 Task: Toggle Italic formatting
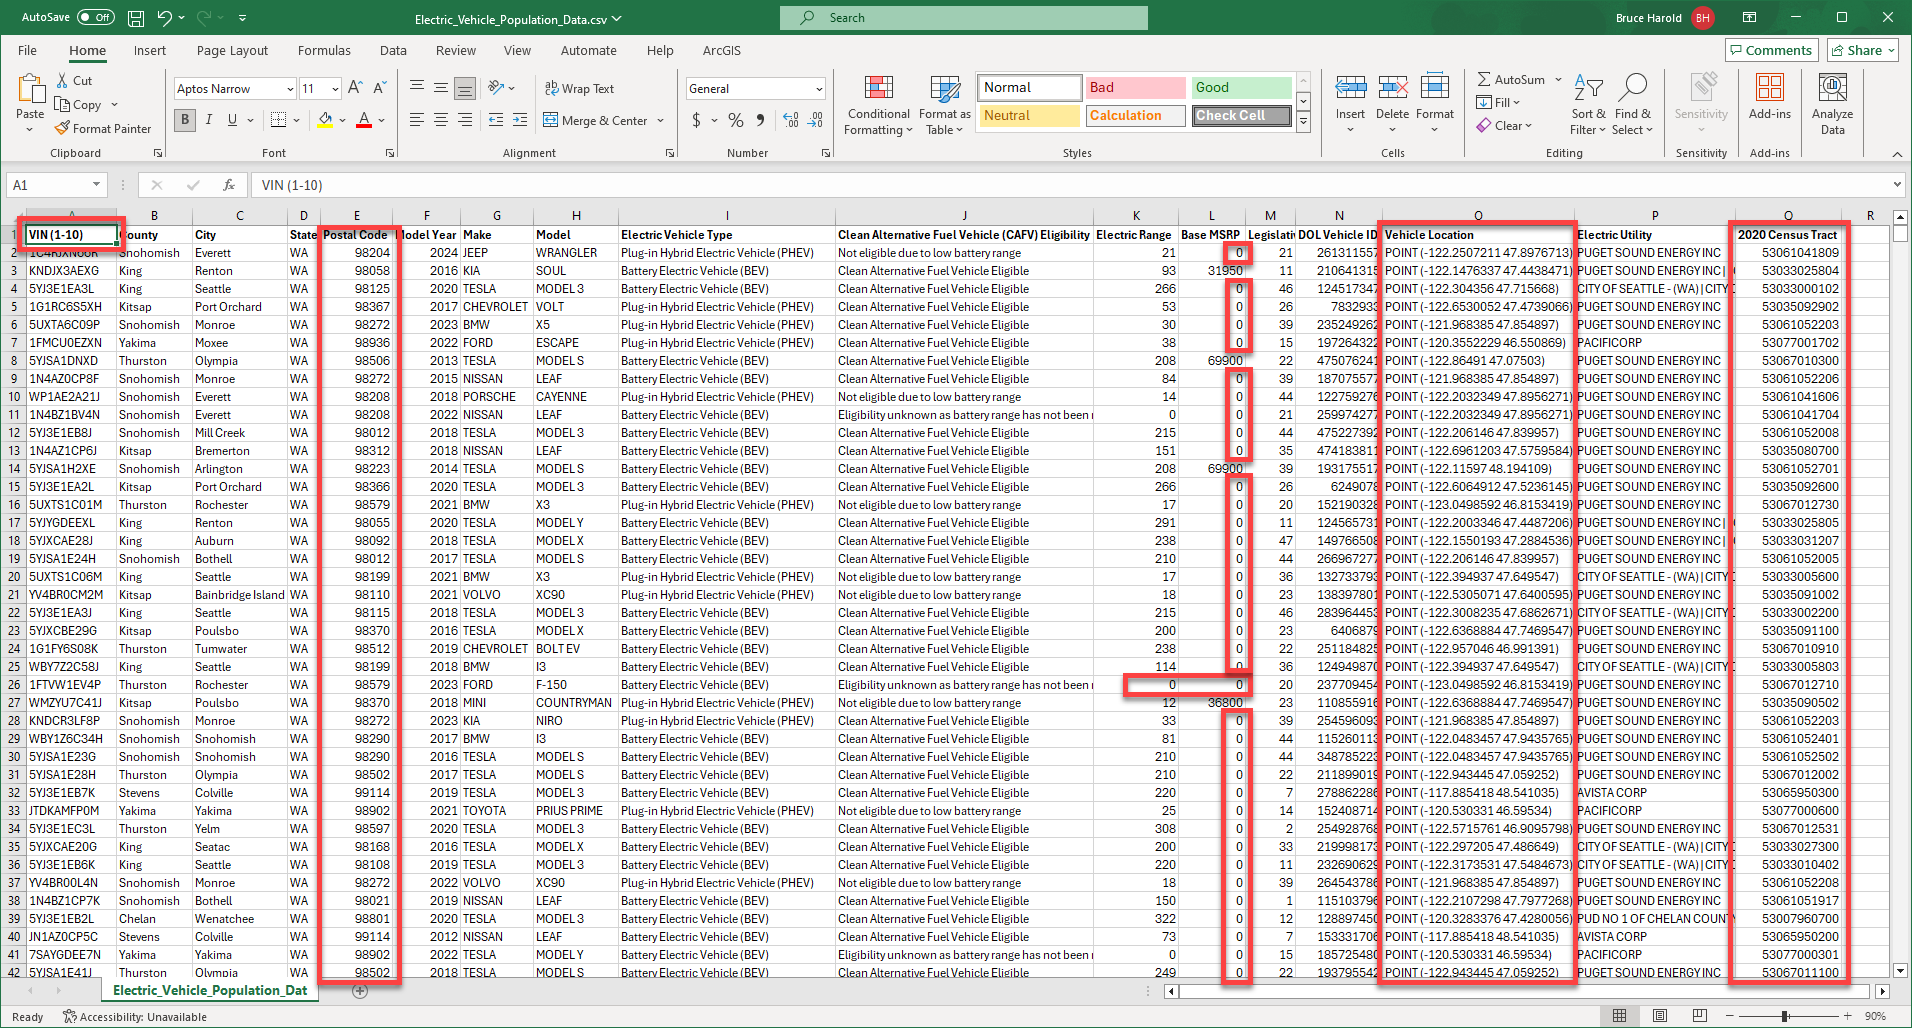tap(208, 120)
